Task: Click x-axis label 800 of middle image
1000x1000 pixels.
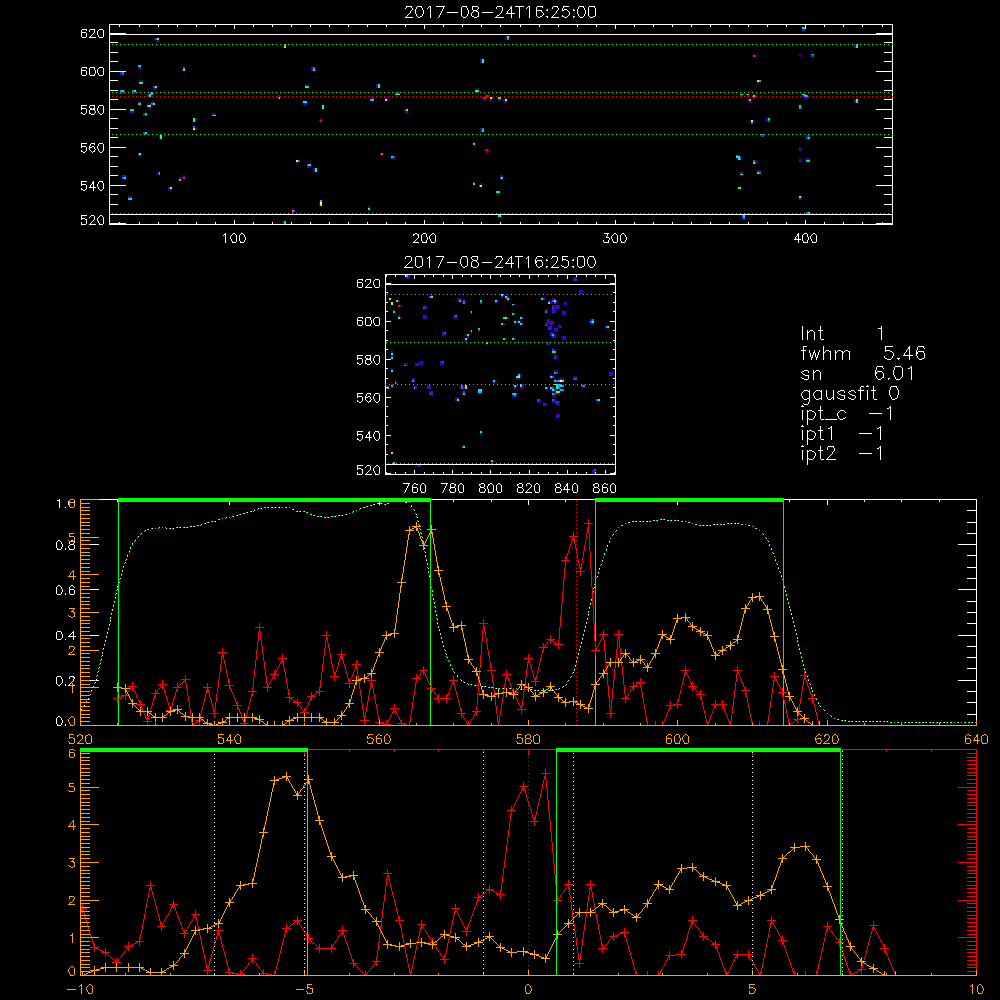Action: (490, 489)
